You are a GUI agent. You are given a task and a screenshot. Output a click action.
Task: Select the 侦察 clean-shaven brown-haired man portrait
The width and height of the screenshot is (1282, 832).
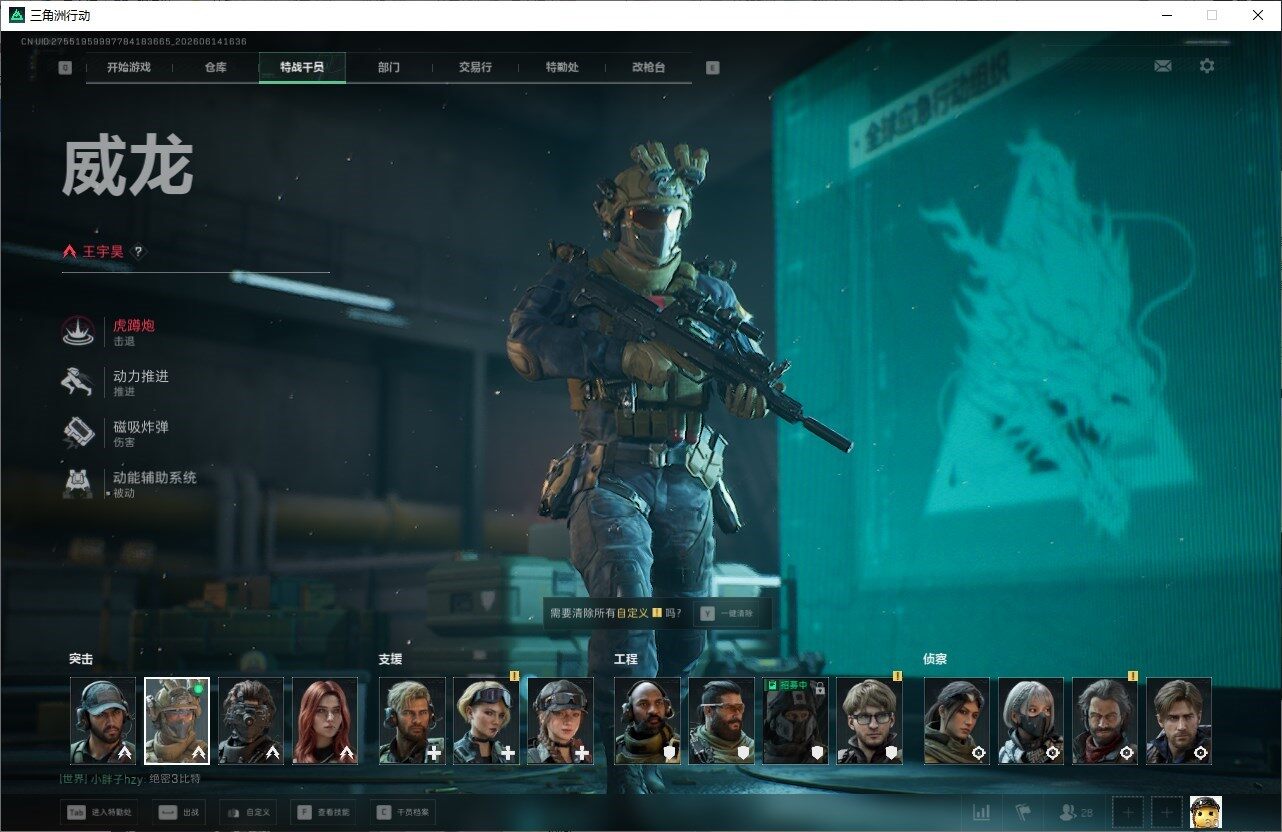coord(1178,721)
